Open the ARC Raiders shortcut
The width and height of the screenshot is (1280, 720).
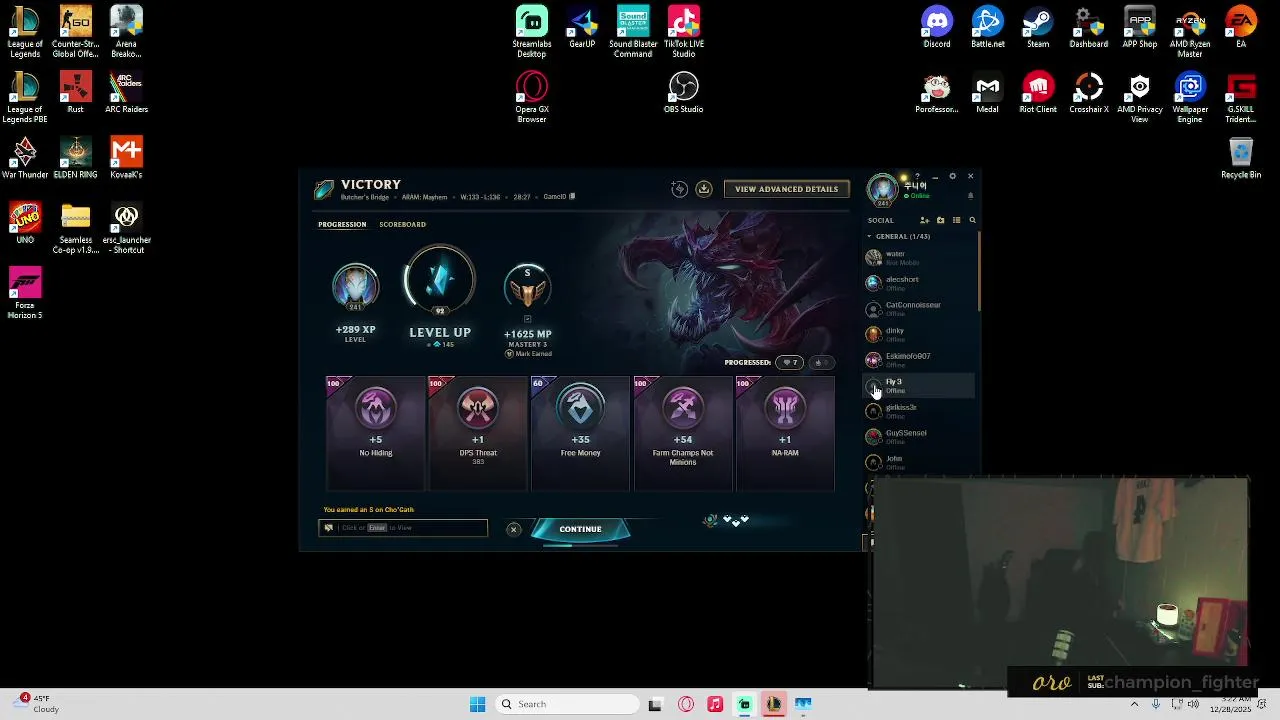(126, 93)
